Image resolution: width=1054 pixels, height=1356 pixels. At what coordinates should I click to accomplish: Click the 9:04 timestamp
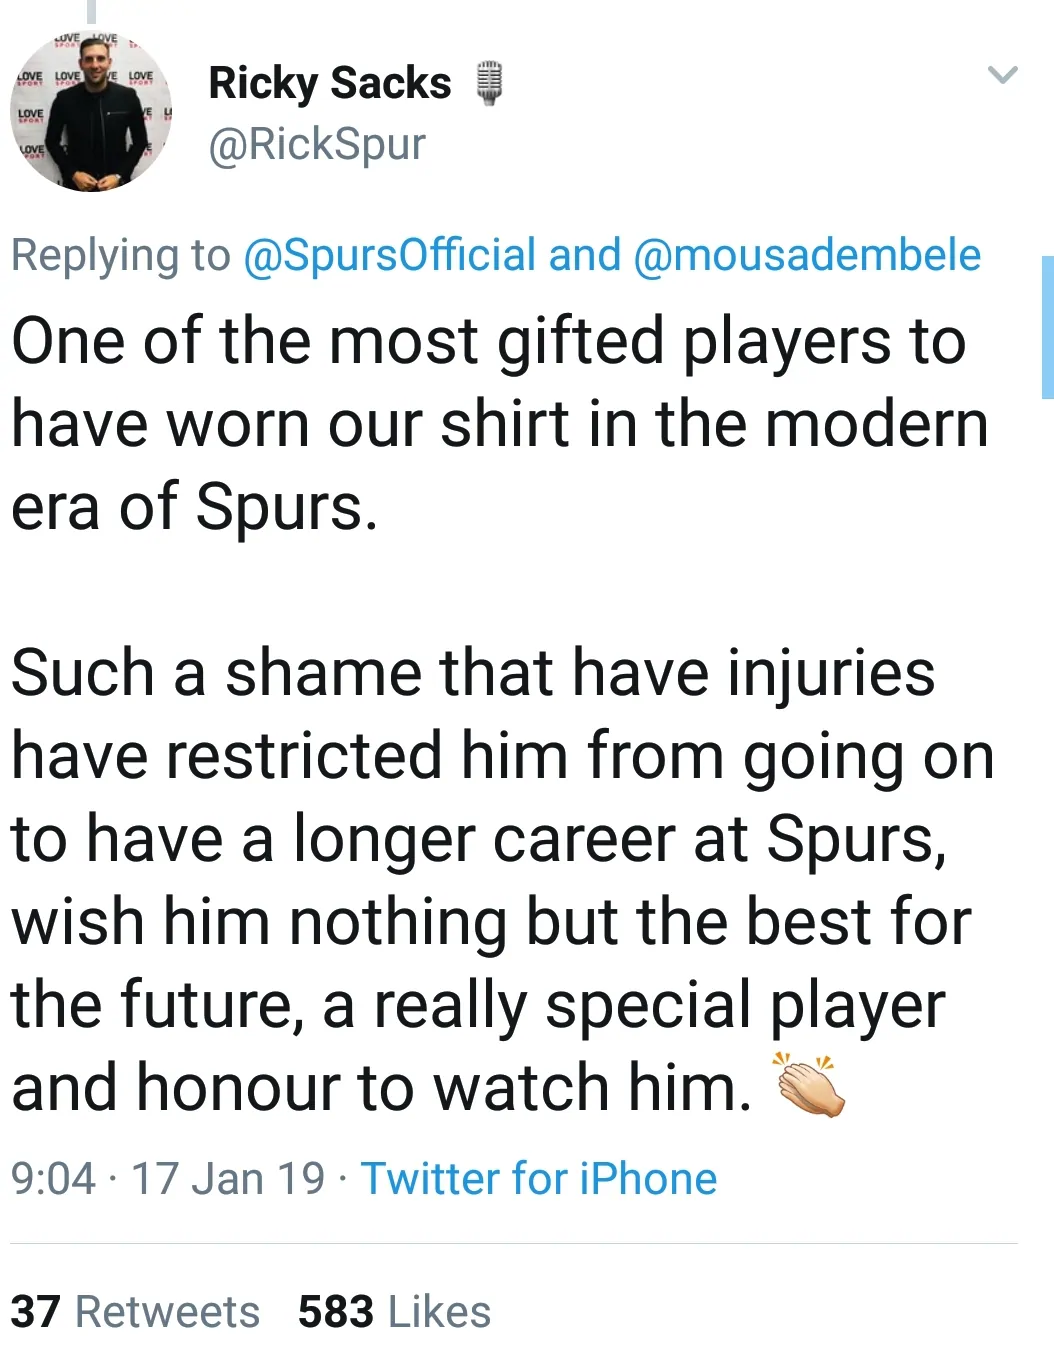pyautogui.click(x=53, y=1178)
